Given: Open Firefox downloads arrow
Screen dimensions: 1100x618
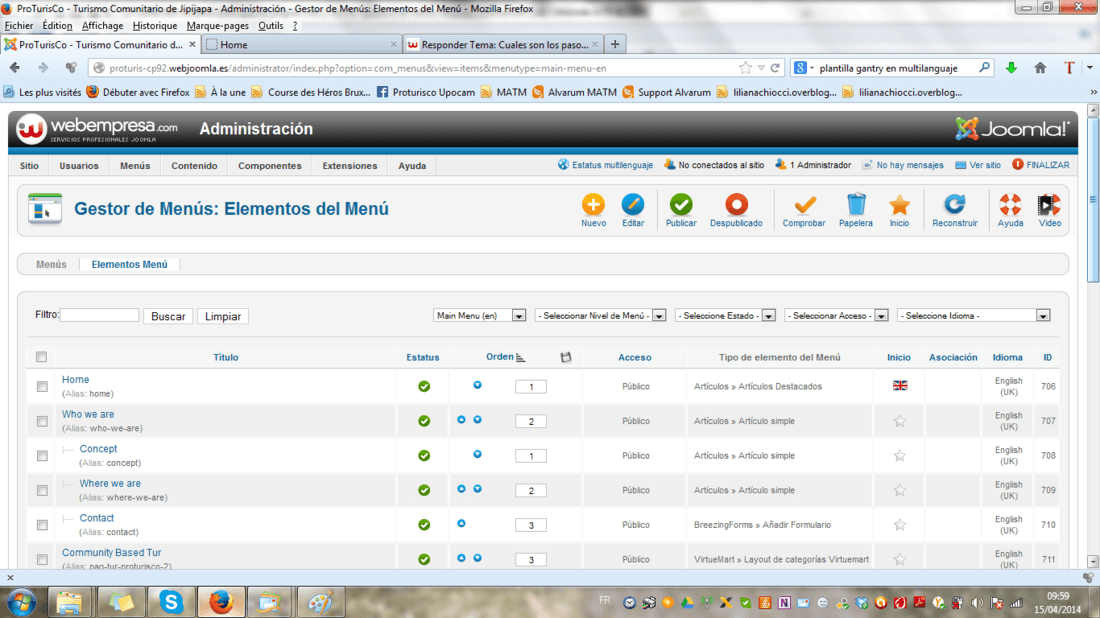Looking at the screenshot, I should [x=1011, y=68].
